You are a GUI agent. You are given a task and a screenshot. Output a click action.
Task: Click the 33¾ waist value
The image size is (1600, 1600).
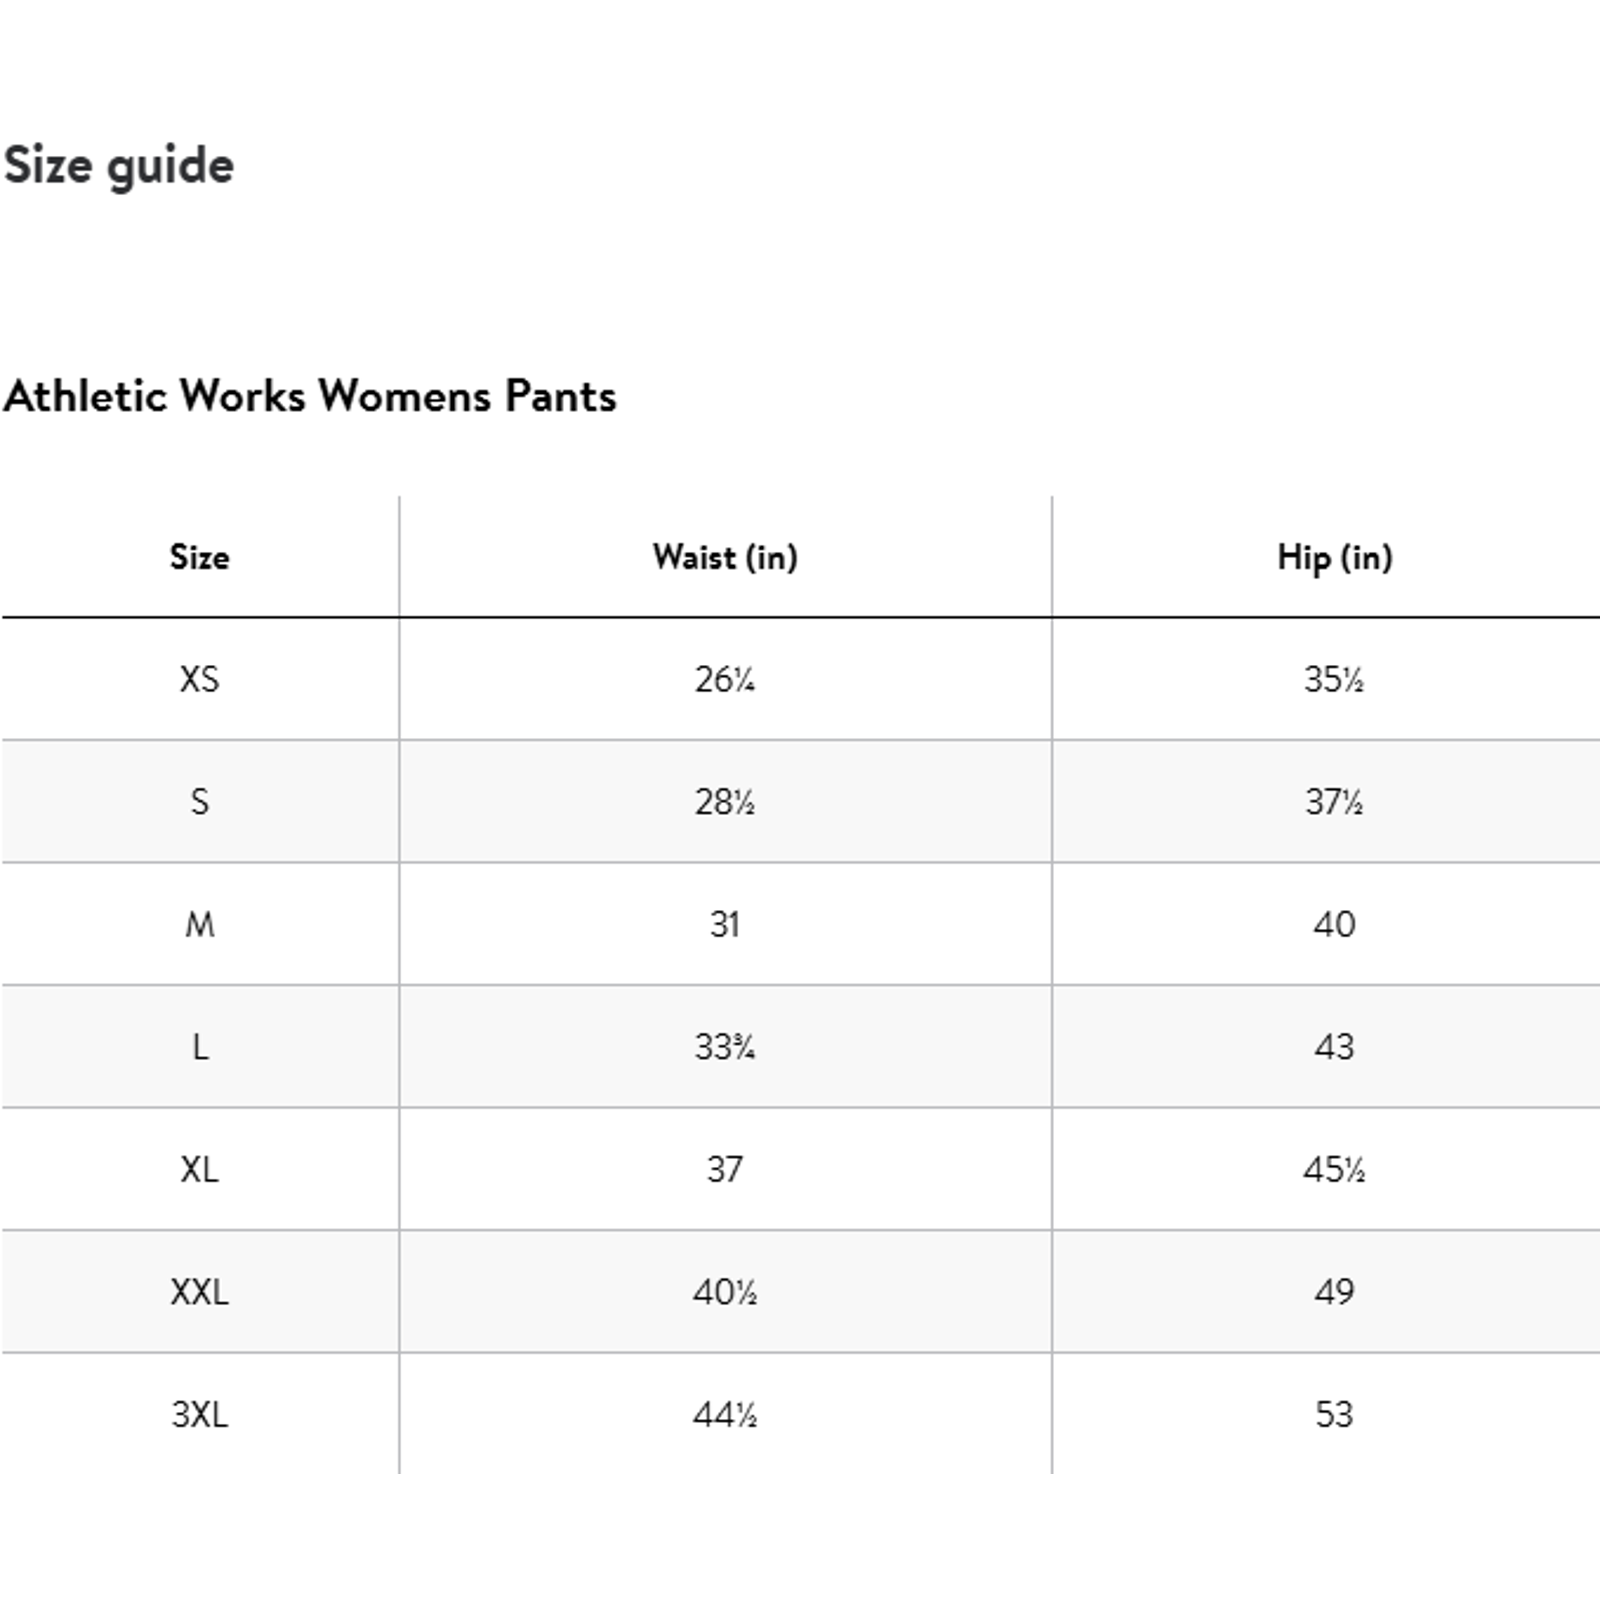[x=725, y=1047]
